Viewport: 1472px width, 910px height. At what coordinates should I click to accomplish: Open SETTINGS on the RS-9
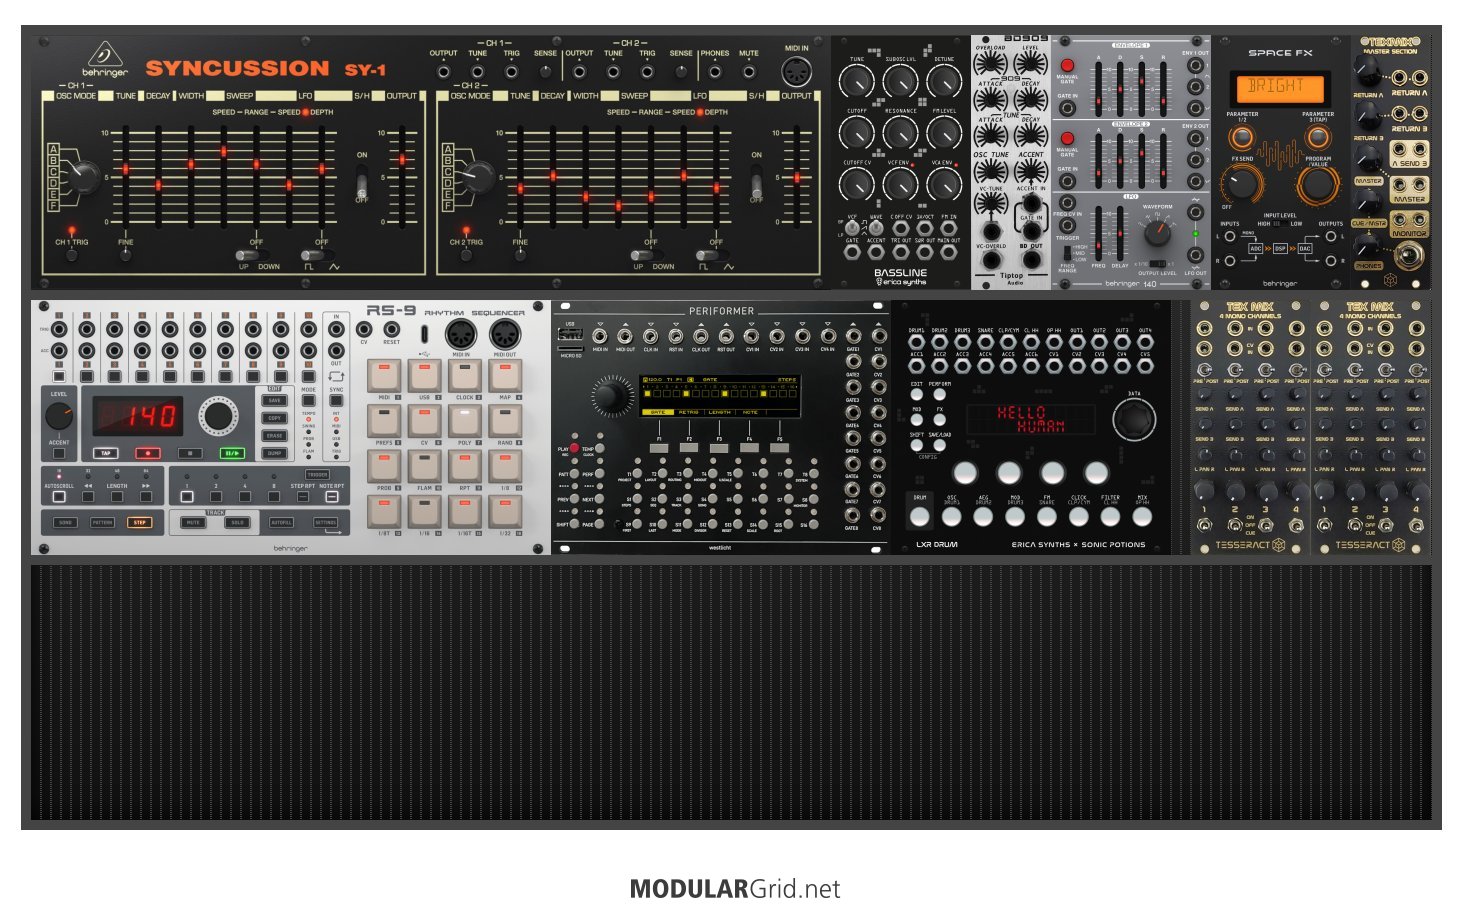(x=326, y=522)
